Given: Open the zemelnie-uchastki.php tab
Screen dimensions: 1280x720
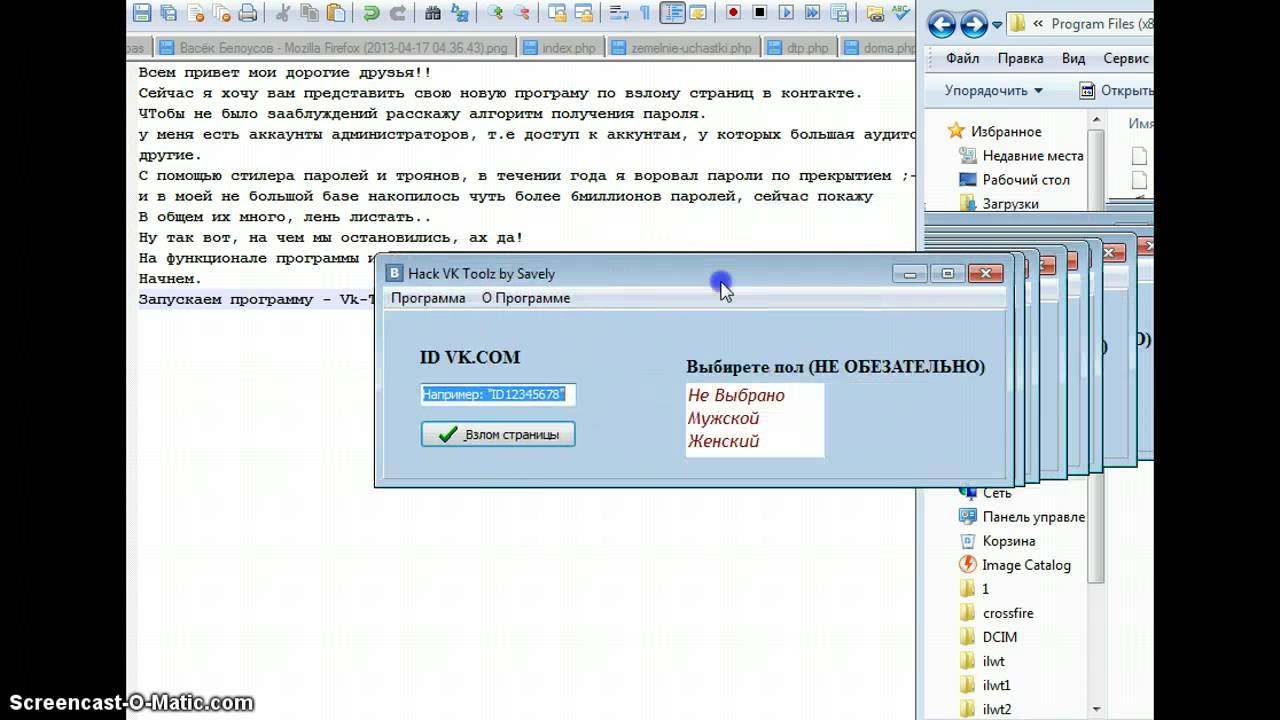Looking at the screenshot, I should point(681,47).
